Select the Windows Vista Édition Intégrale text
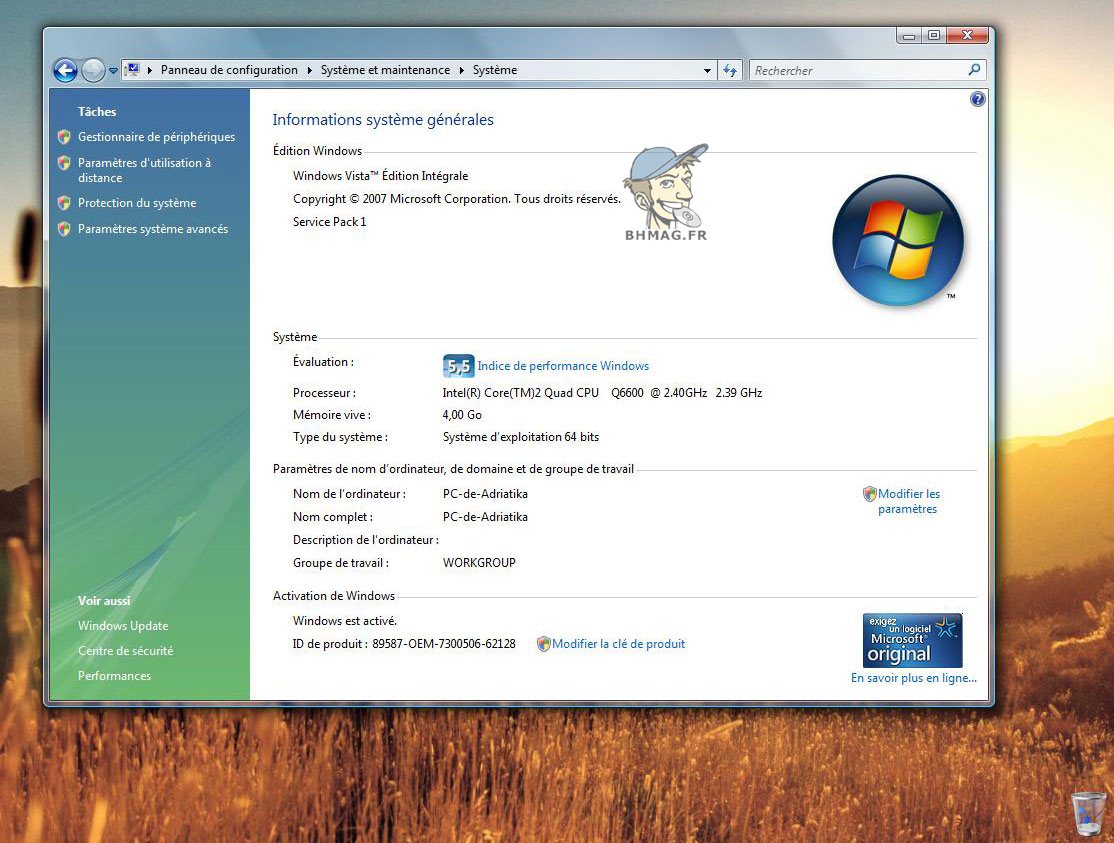This screenshot has height=843, width=1114. pyautogui.click(x=380, y=175)
